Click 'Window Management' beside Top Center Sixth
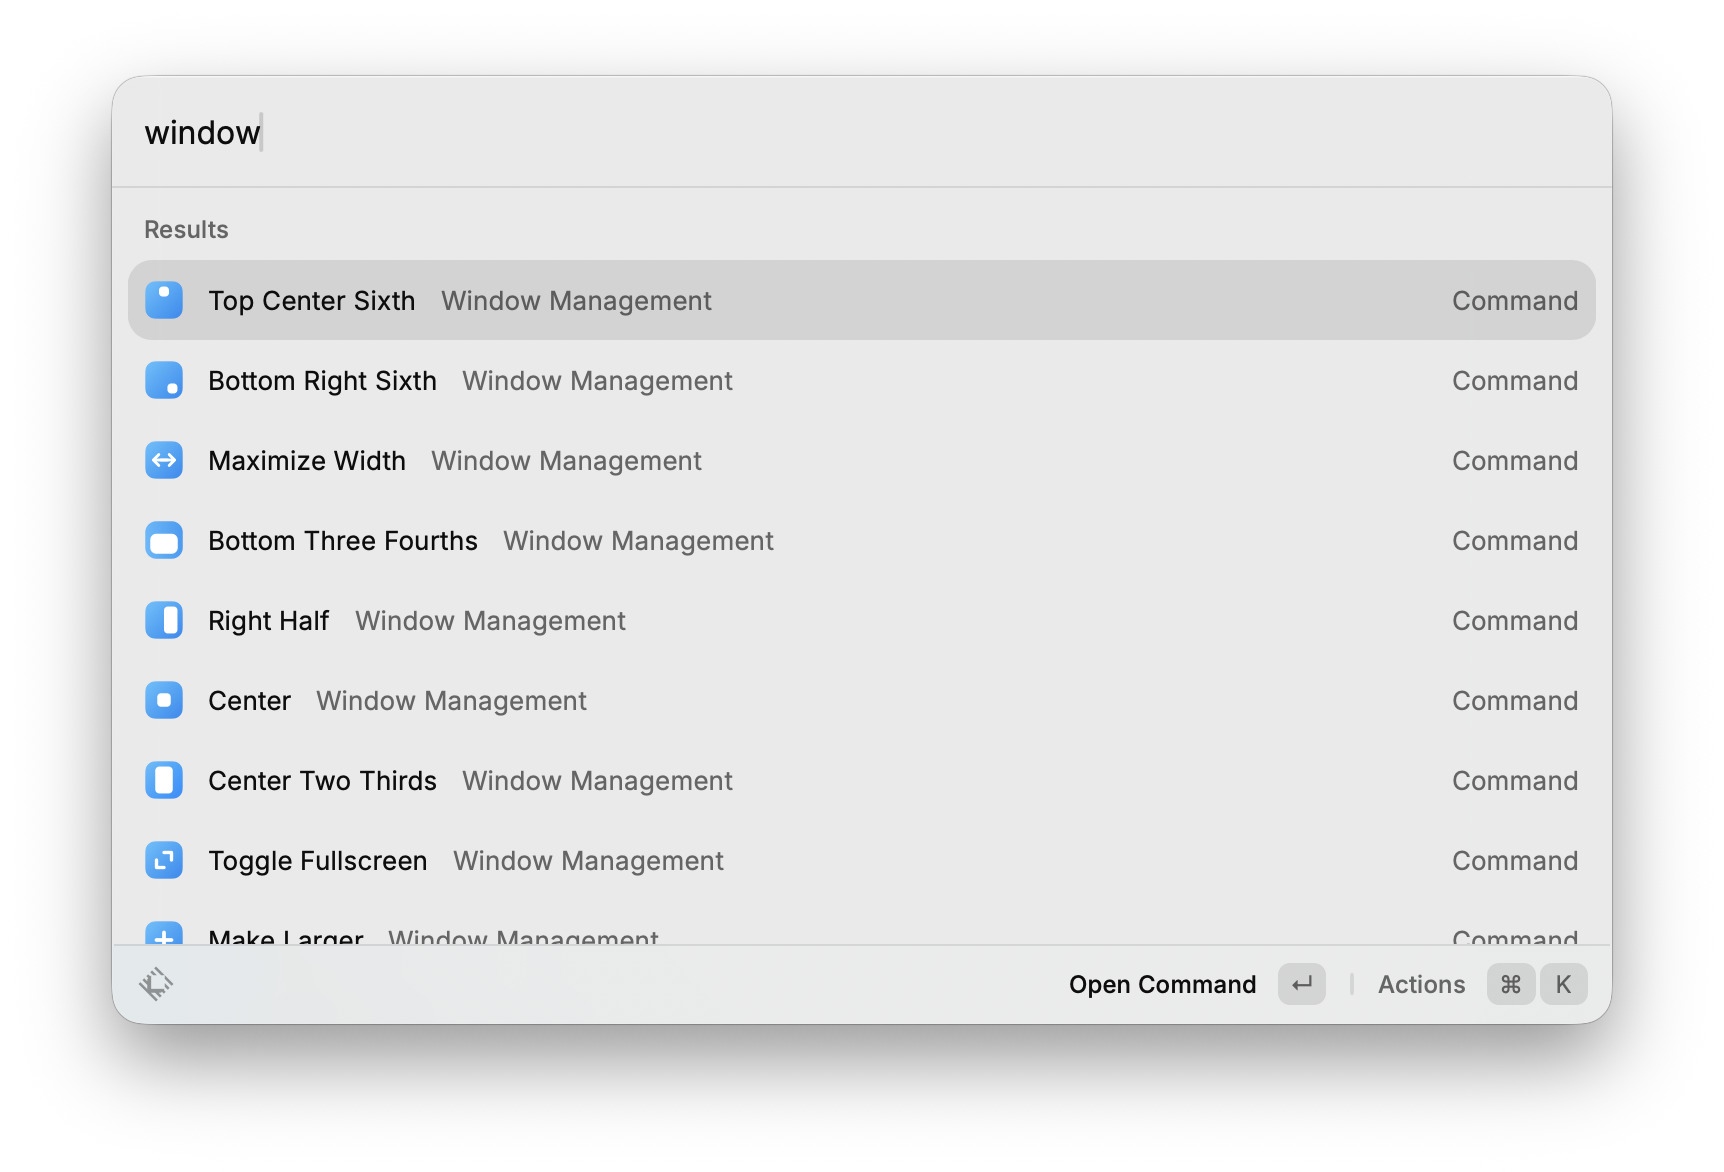This screenshot has width=1724, height=1172. coord(576,300)
